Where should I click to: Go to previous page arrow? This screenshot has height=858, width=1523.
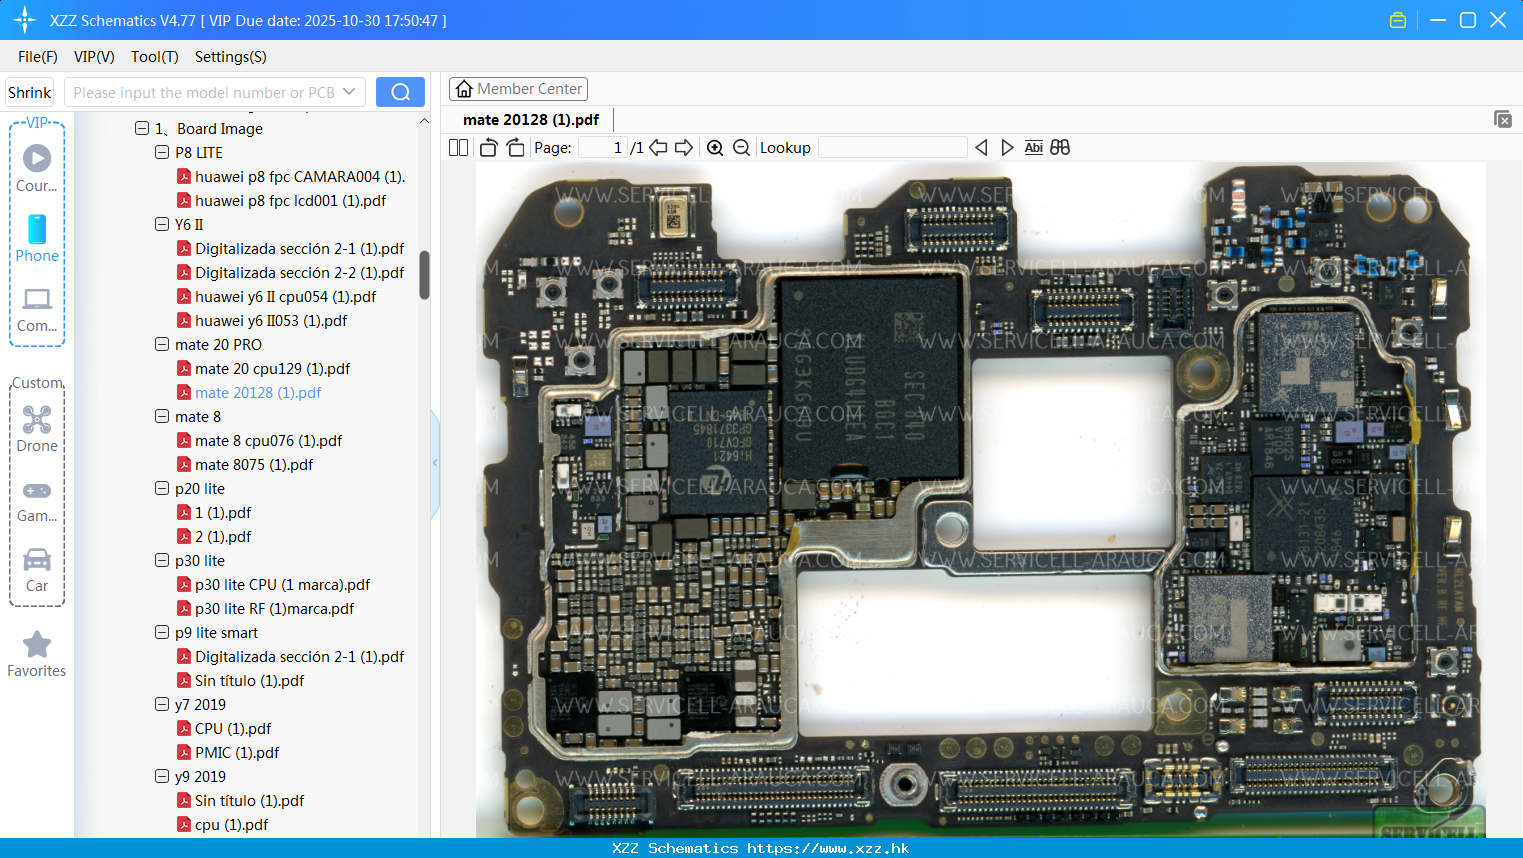point(658,148)
